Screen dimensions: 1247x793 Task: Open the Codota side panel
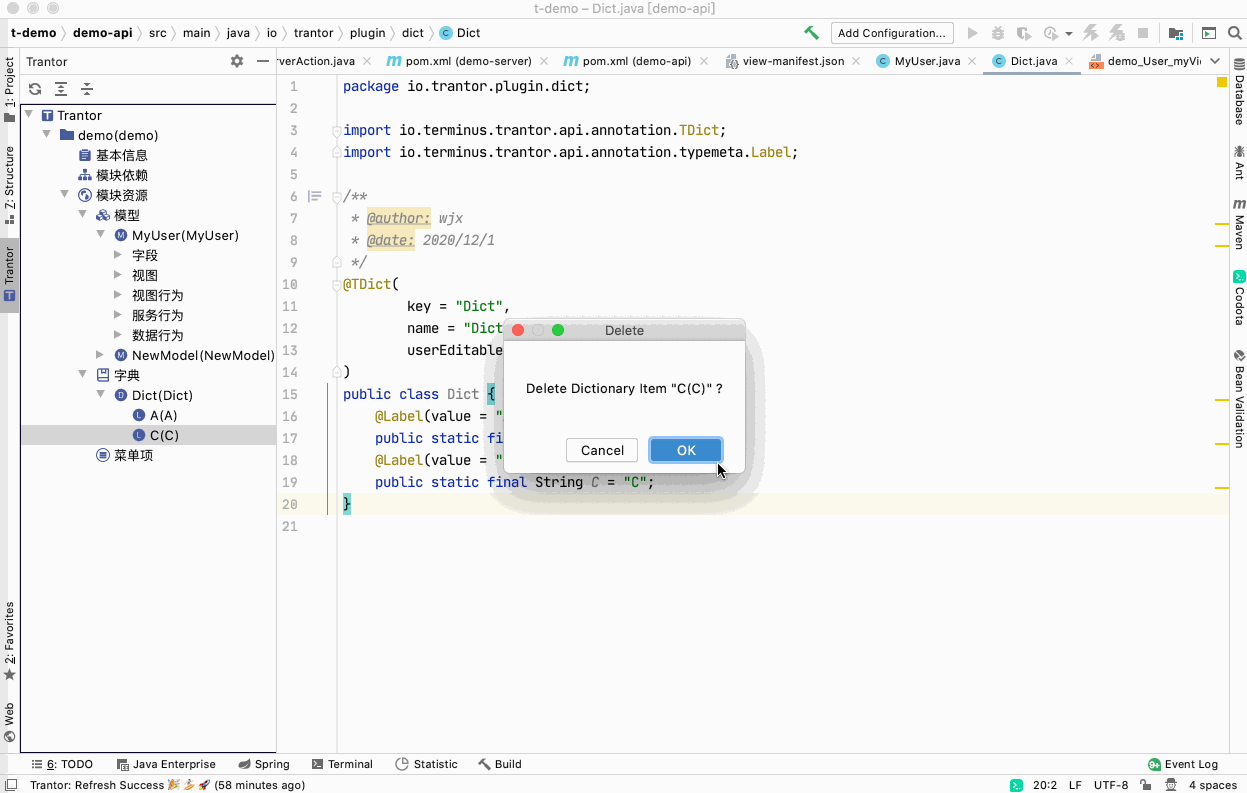(1239, 298)
